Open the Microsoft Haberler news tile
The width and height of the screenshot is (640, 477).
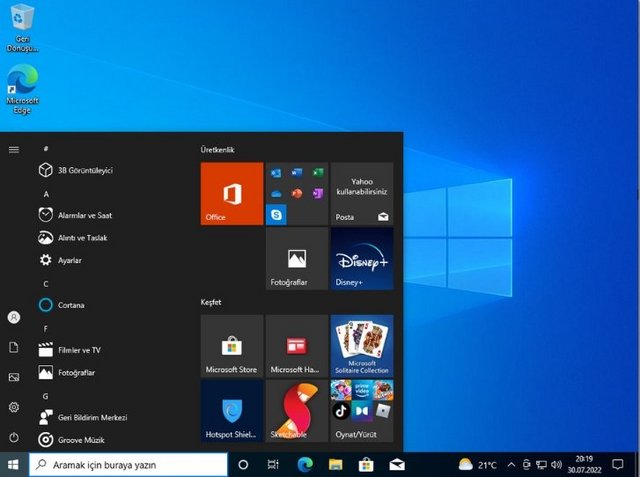tap(297, 346)
